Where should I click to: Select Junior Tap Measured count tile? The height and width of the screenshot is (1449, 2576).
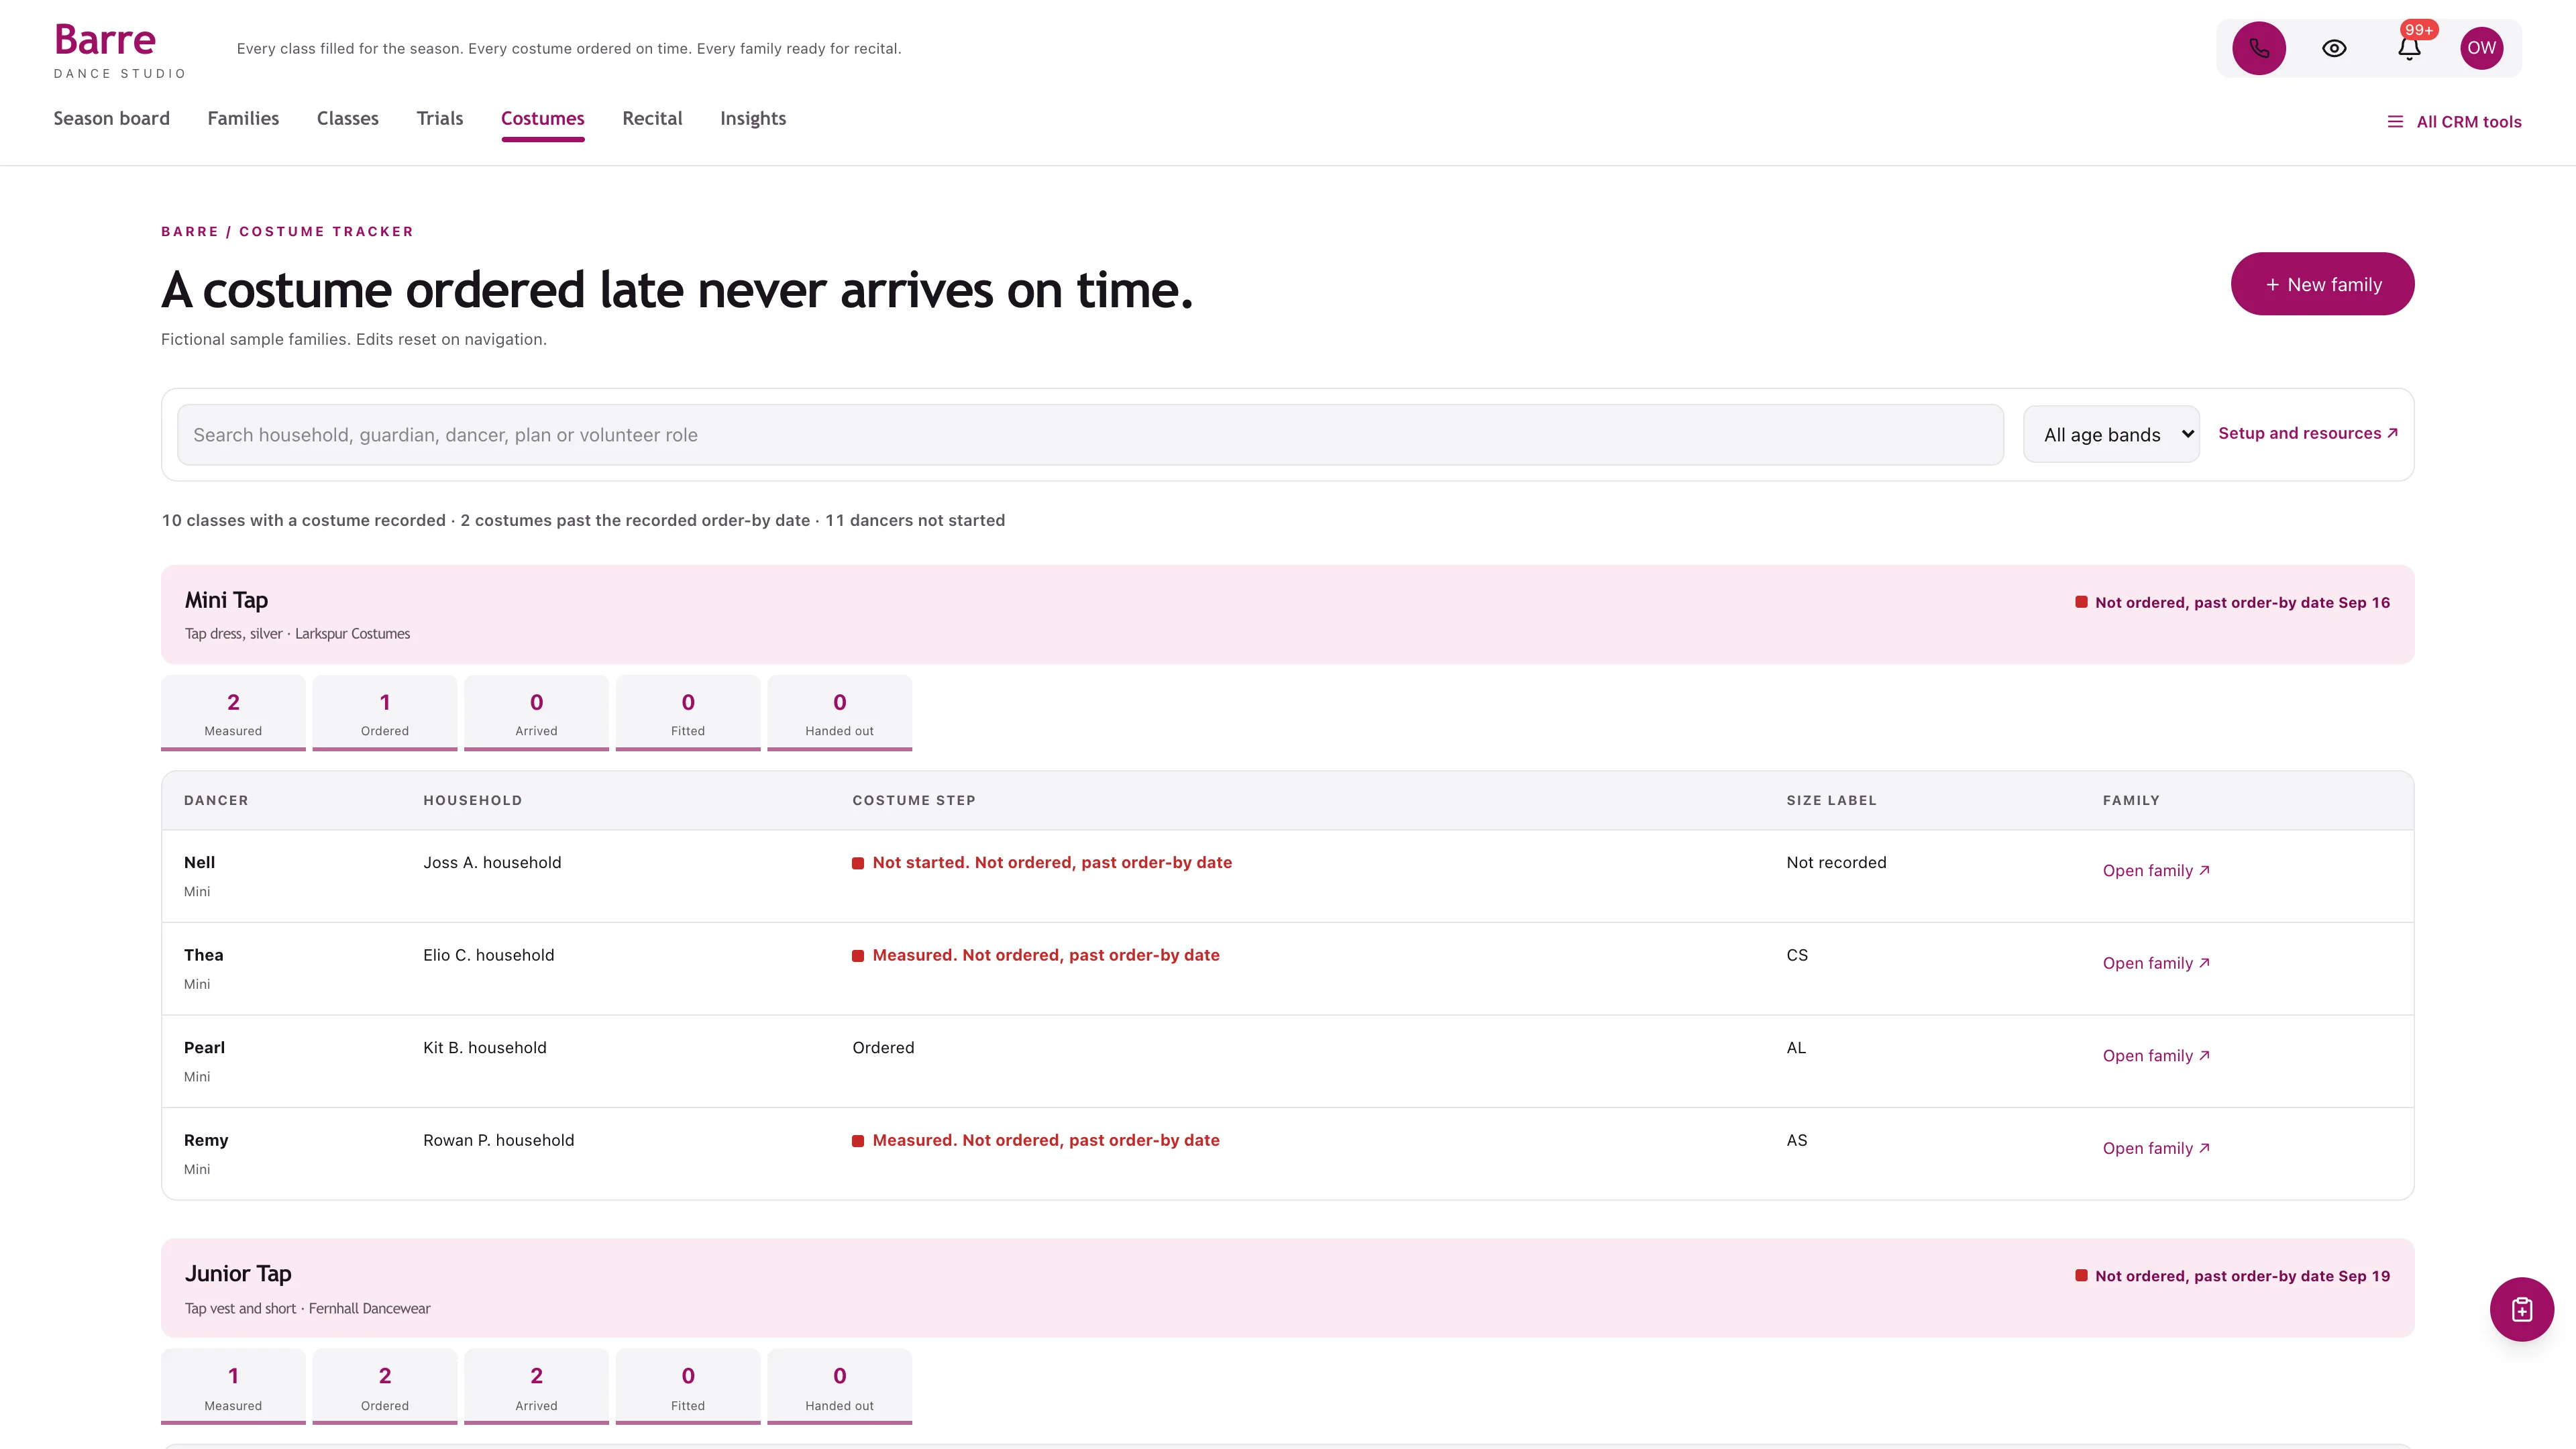233,1387
